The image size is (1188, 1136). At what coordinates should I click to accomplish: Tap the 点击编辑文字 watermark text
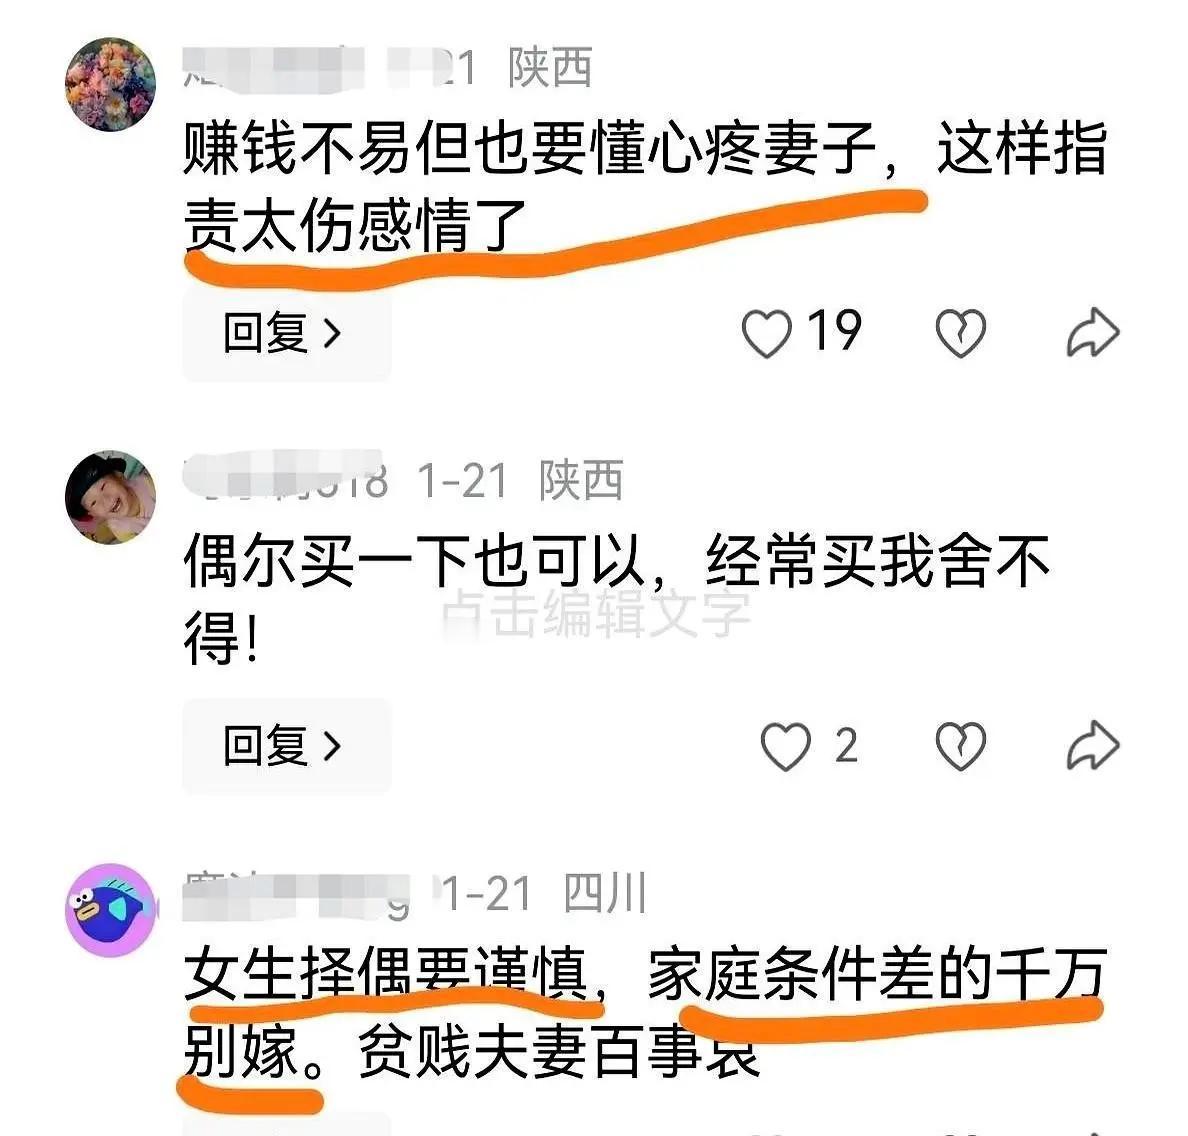tap(596, 613)
